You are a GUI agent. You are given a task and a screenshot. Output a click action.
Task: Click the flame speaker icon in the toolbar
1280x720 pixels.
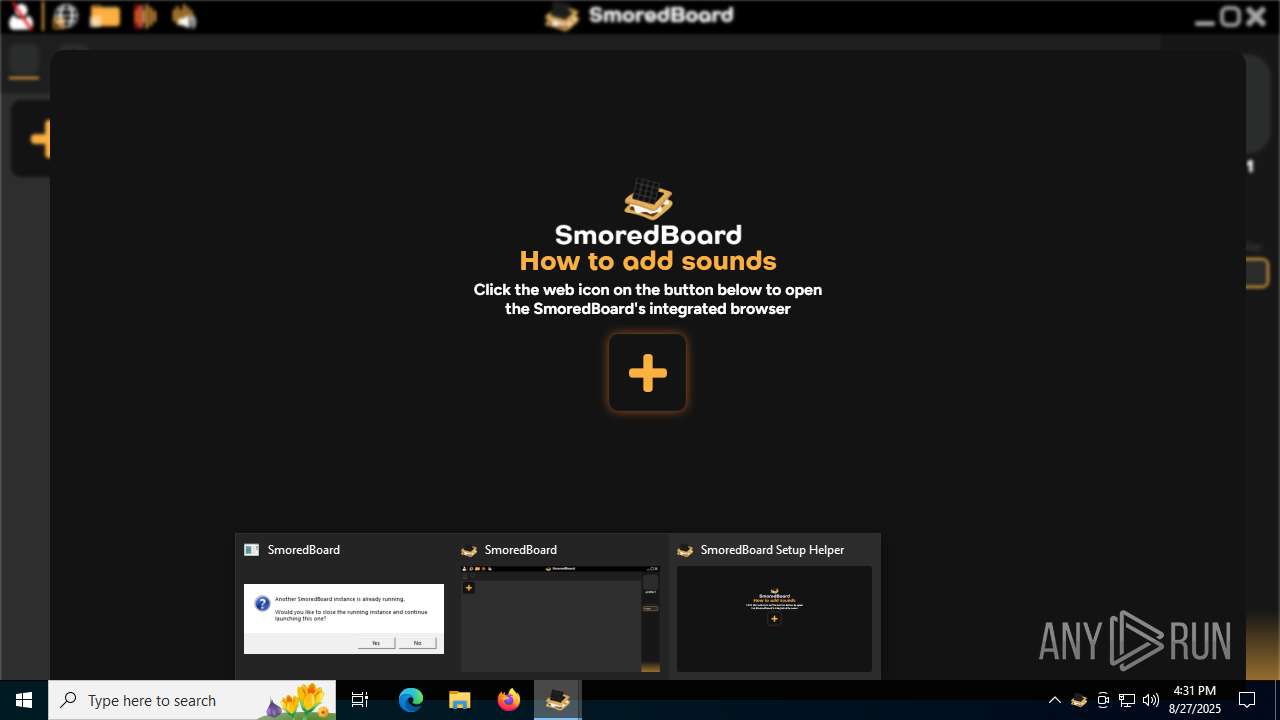click(x=184, y=16)
